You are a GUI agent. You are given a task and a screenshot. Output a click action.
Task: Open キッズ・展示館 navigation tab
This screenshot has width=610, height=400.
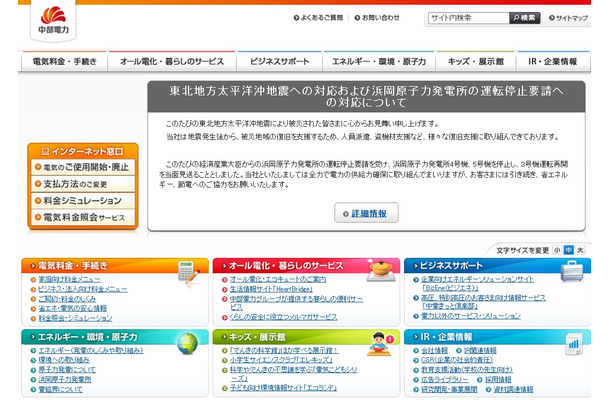click(x=476, y=61)
